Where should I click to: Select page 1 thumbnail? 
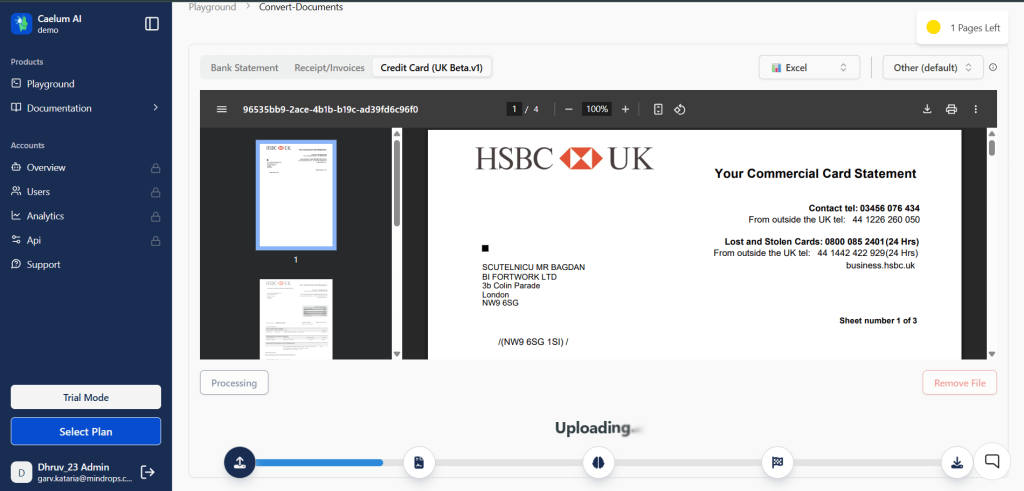click(296, 195)
